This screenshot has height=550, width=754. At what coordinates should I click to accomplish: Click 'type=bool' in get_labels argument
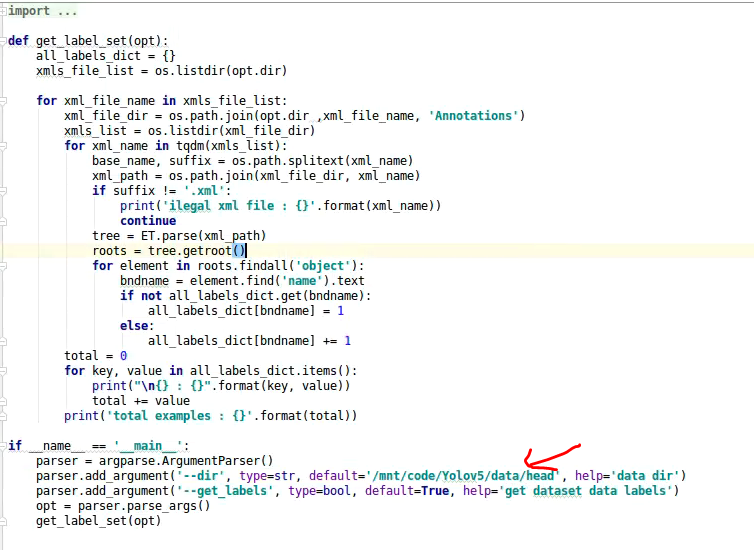pos(319,491)
